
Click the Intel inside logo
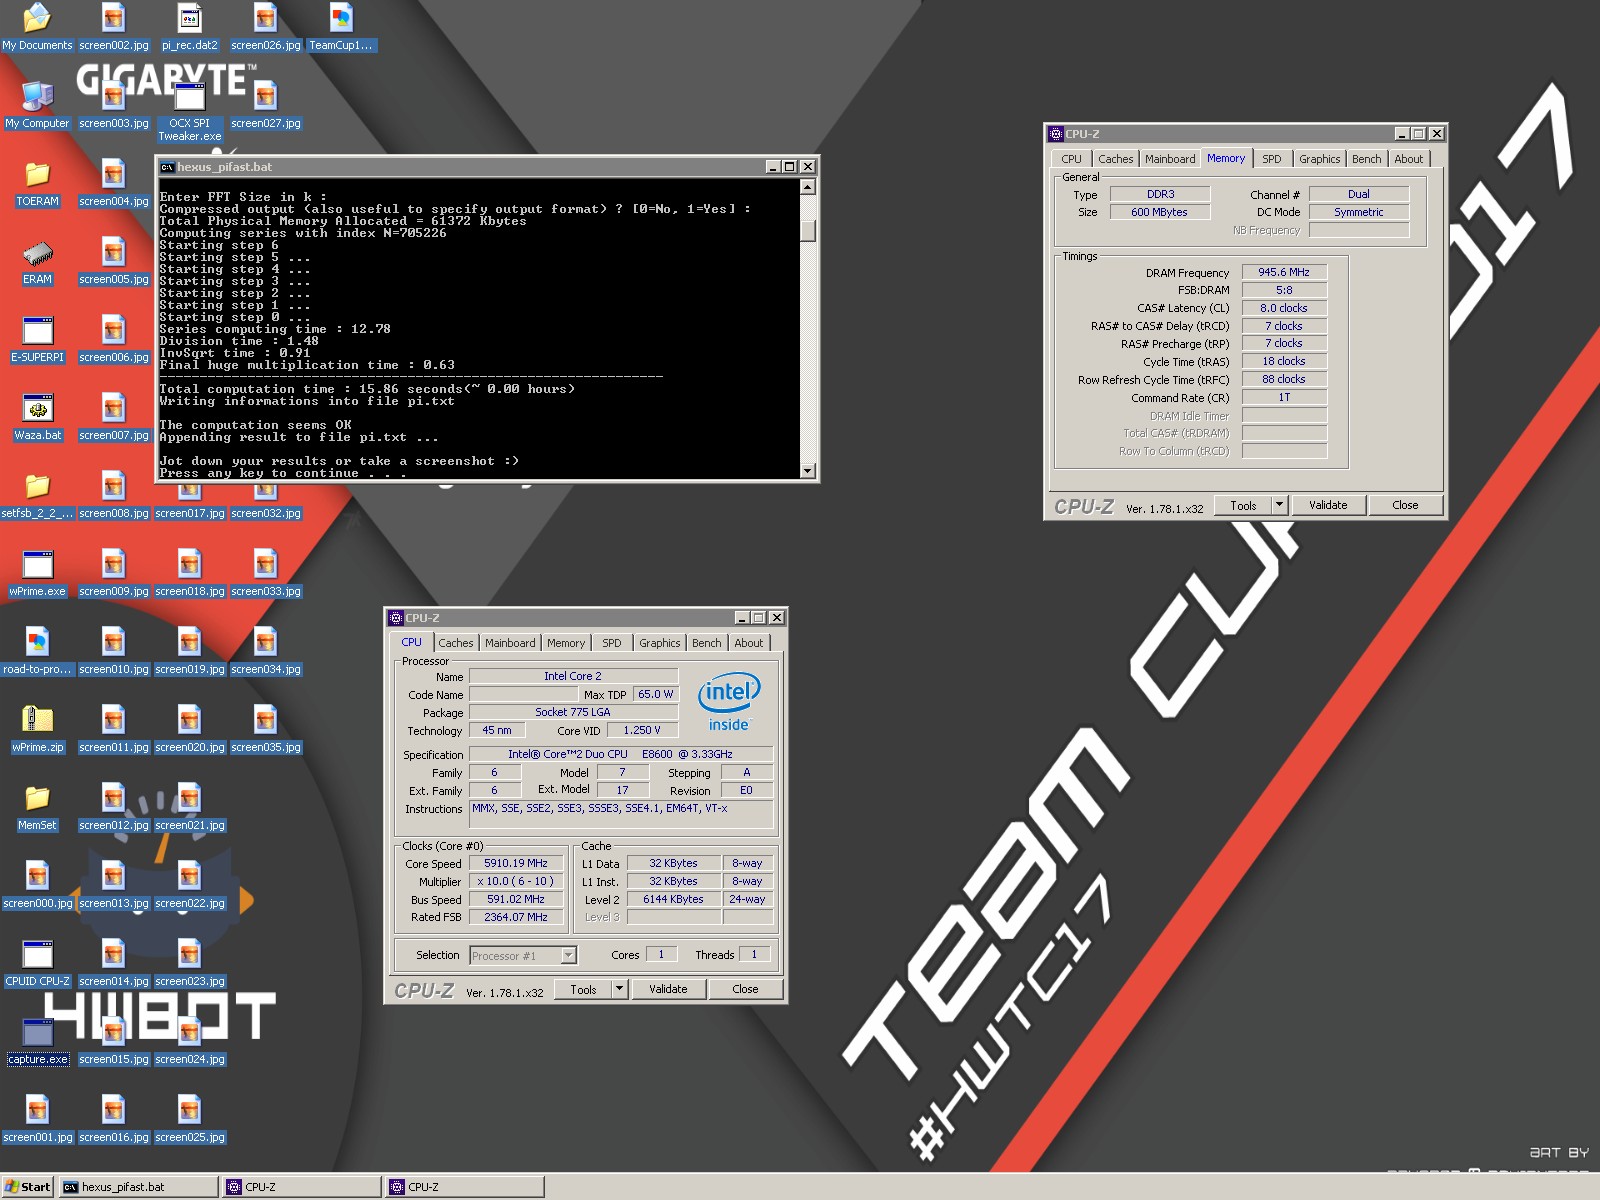pos(729,702)
